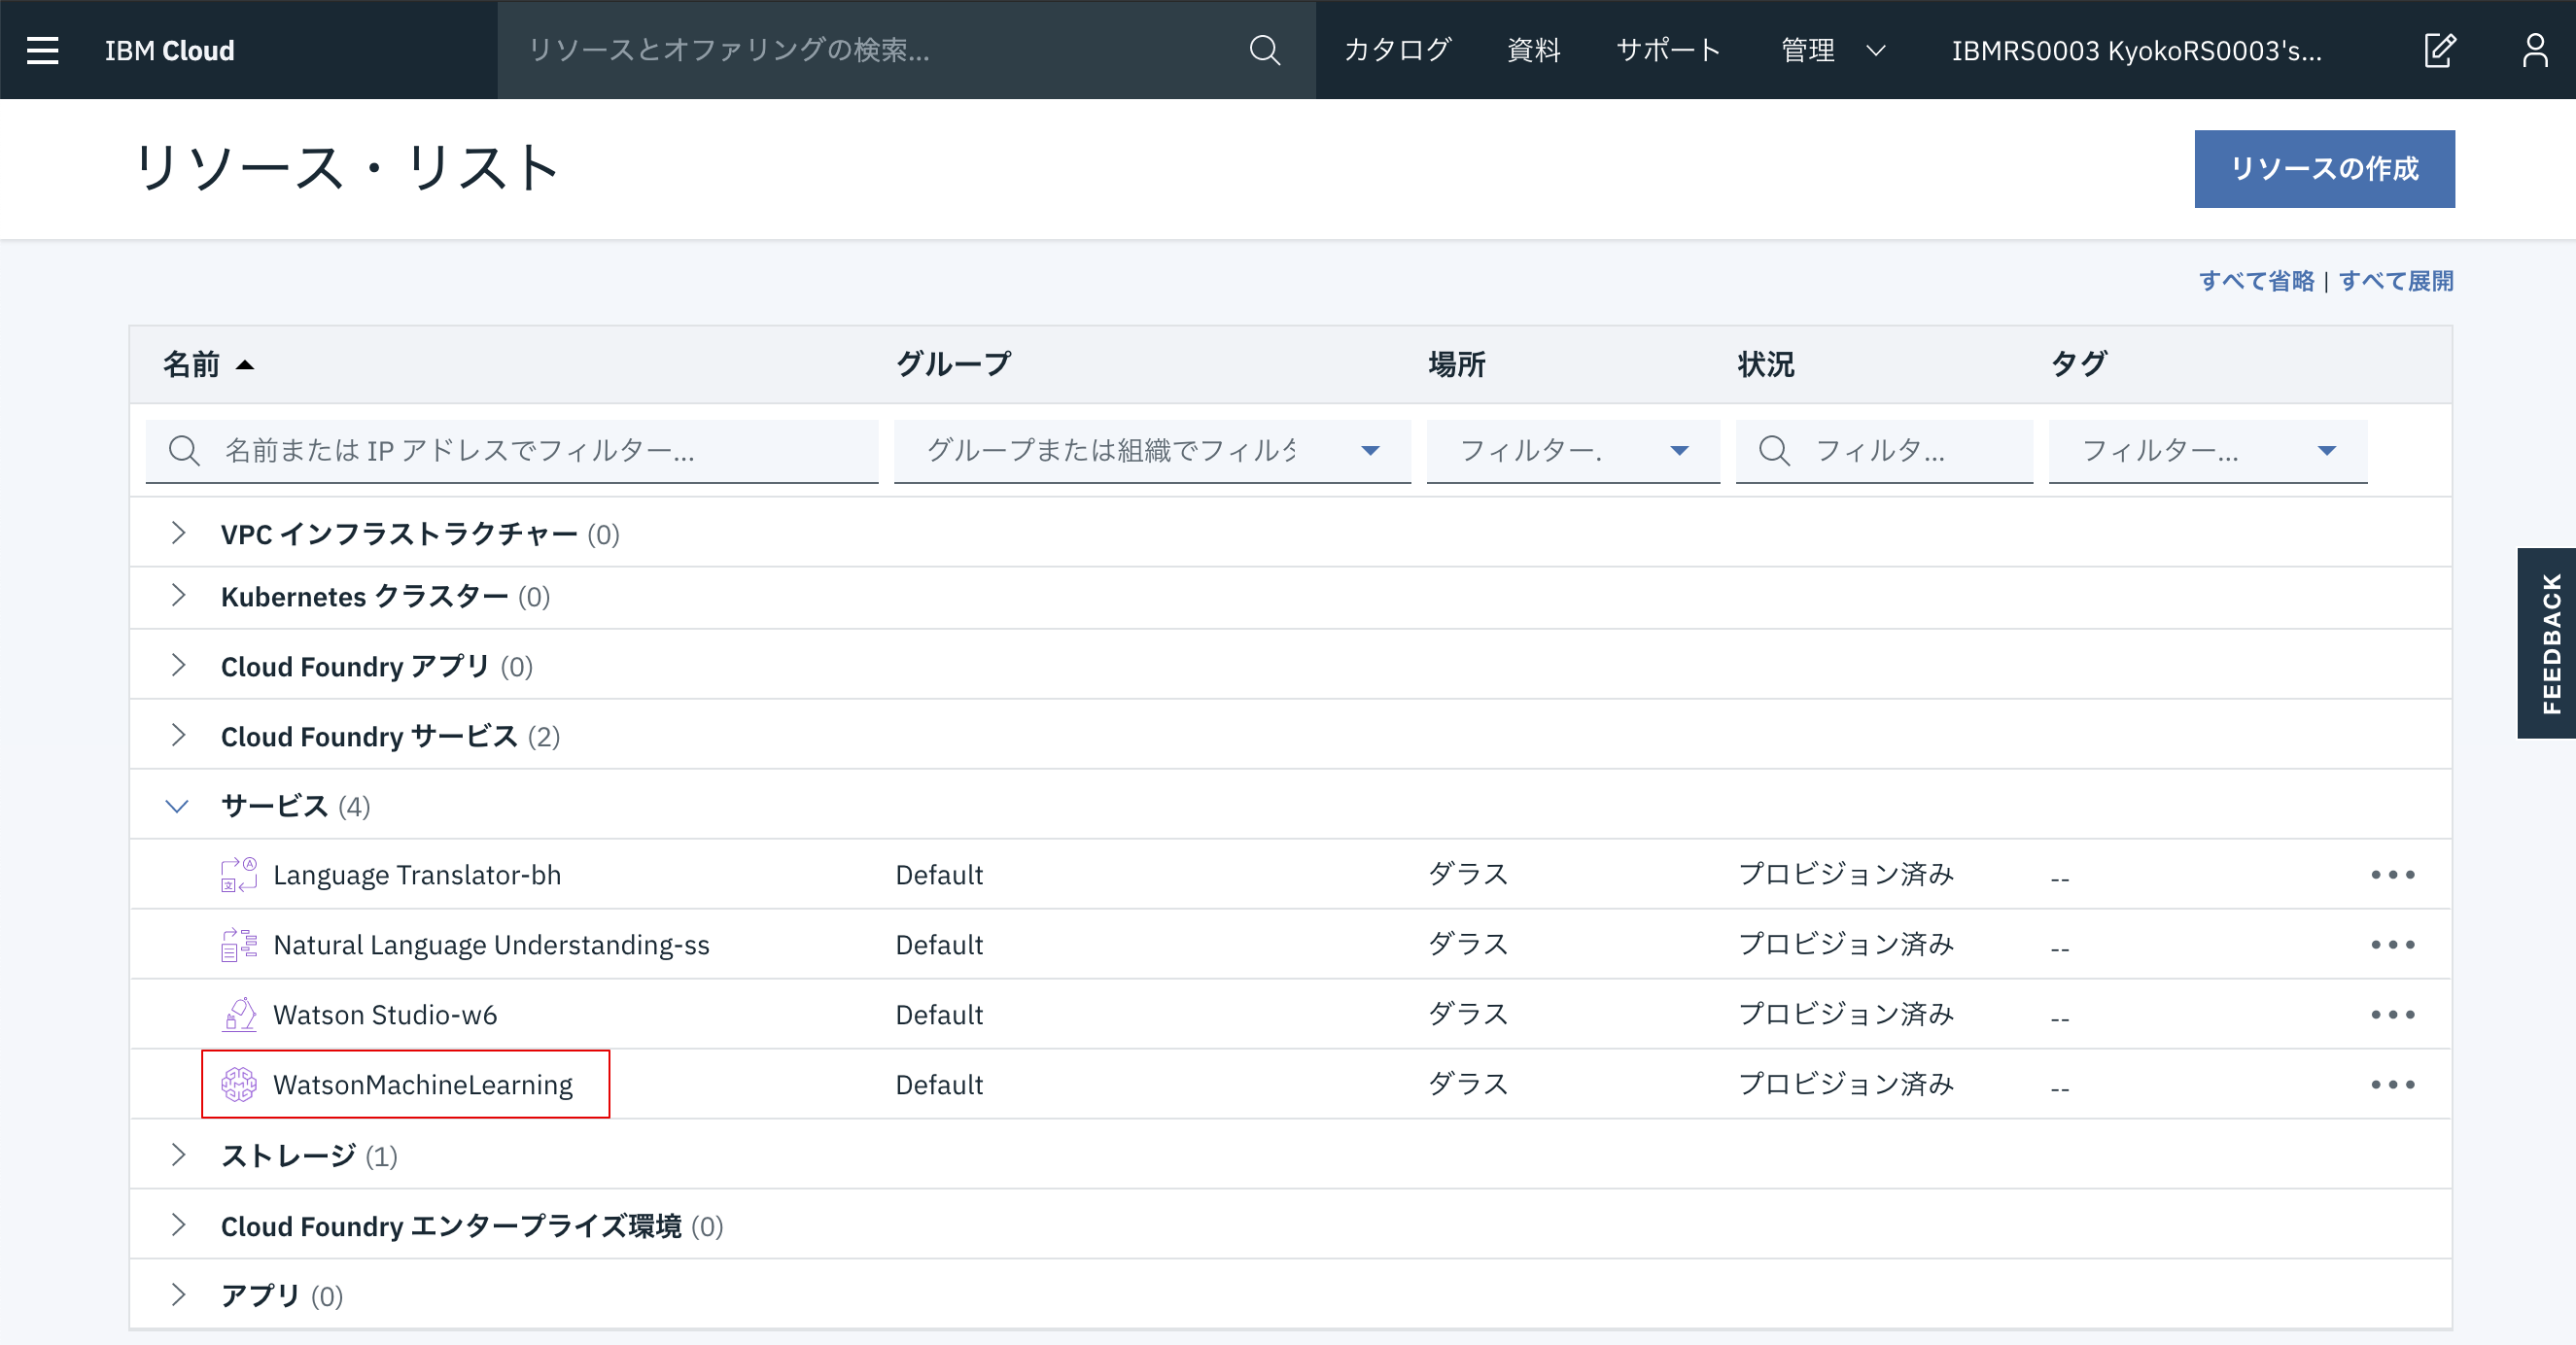Open the actions menu for Natural Language Understanding-ss

tap(2393, 945)
